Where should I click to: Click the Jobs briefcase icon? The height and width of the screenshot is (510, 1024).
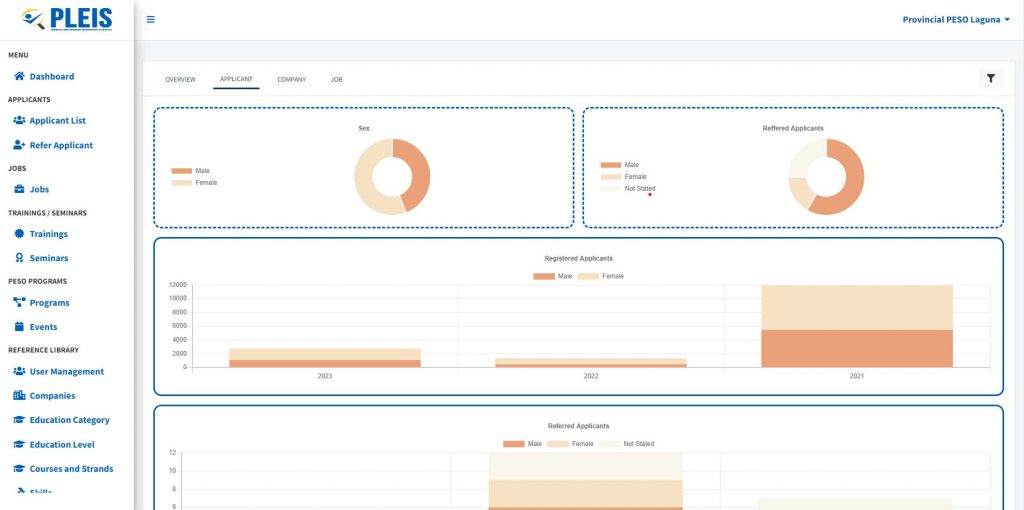point(19,189)
